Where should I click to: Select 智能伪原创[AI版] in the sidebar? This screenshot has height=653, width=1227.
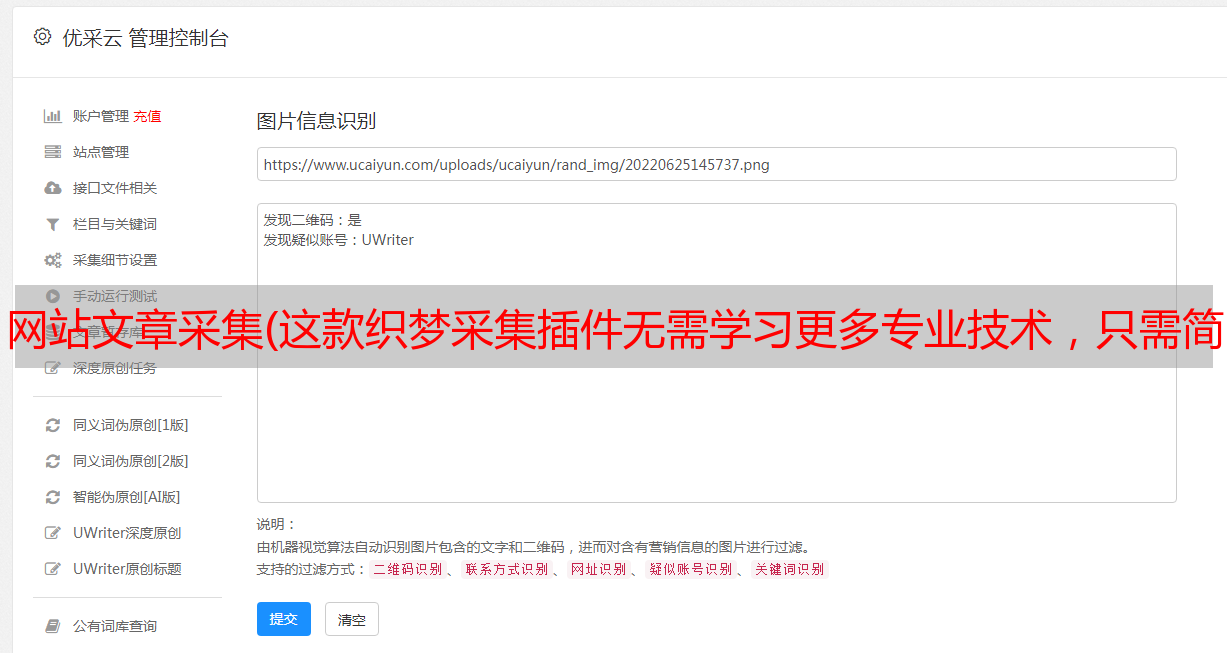tap(126, 497)
